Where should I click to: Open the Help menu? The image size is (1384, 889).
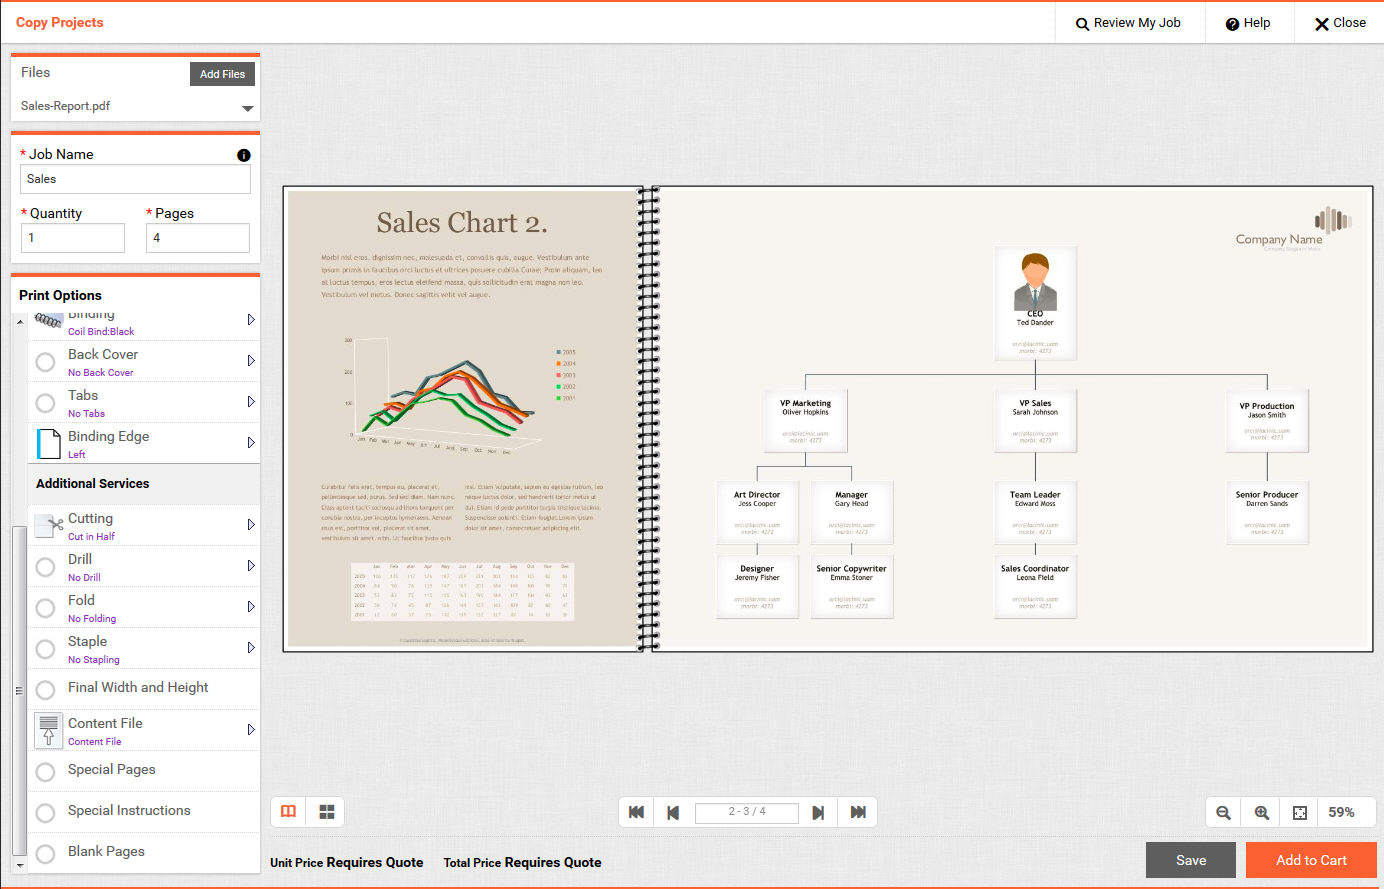pyautogui.click(x=1248, y=23)
